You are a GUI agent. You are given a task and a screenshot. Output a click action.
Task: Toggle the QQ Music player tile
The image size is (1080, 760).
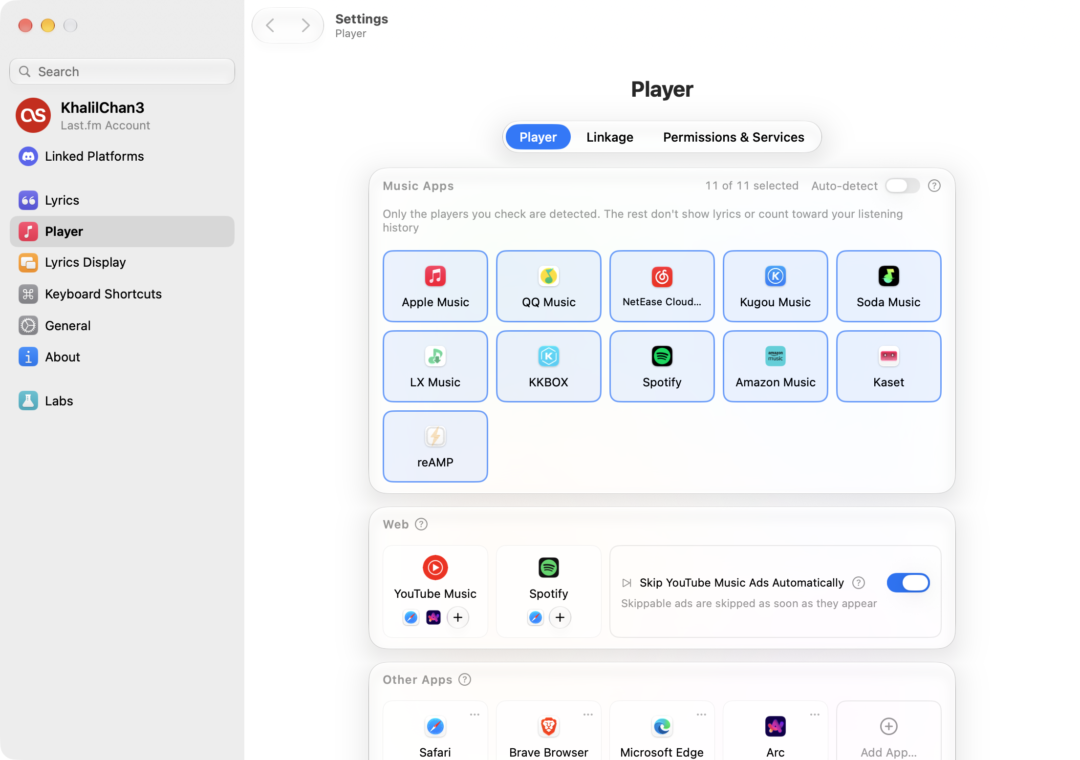tap(548, 286)
